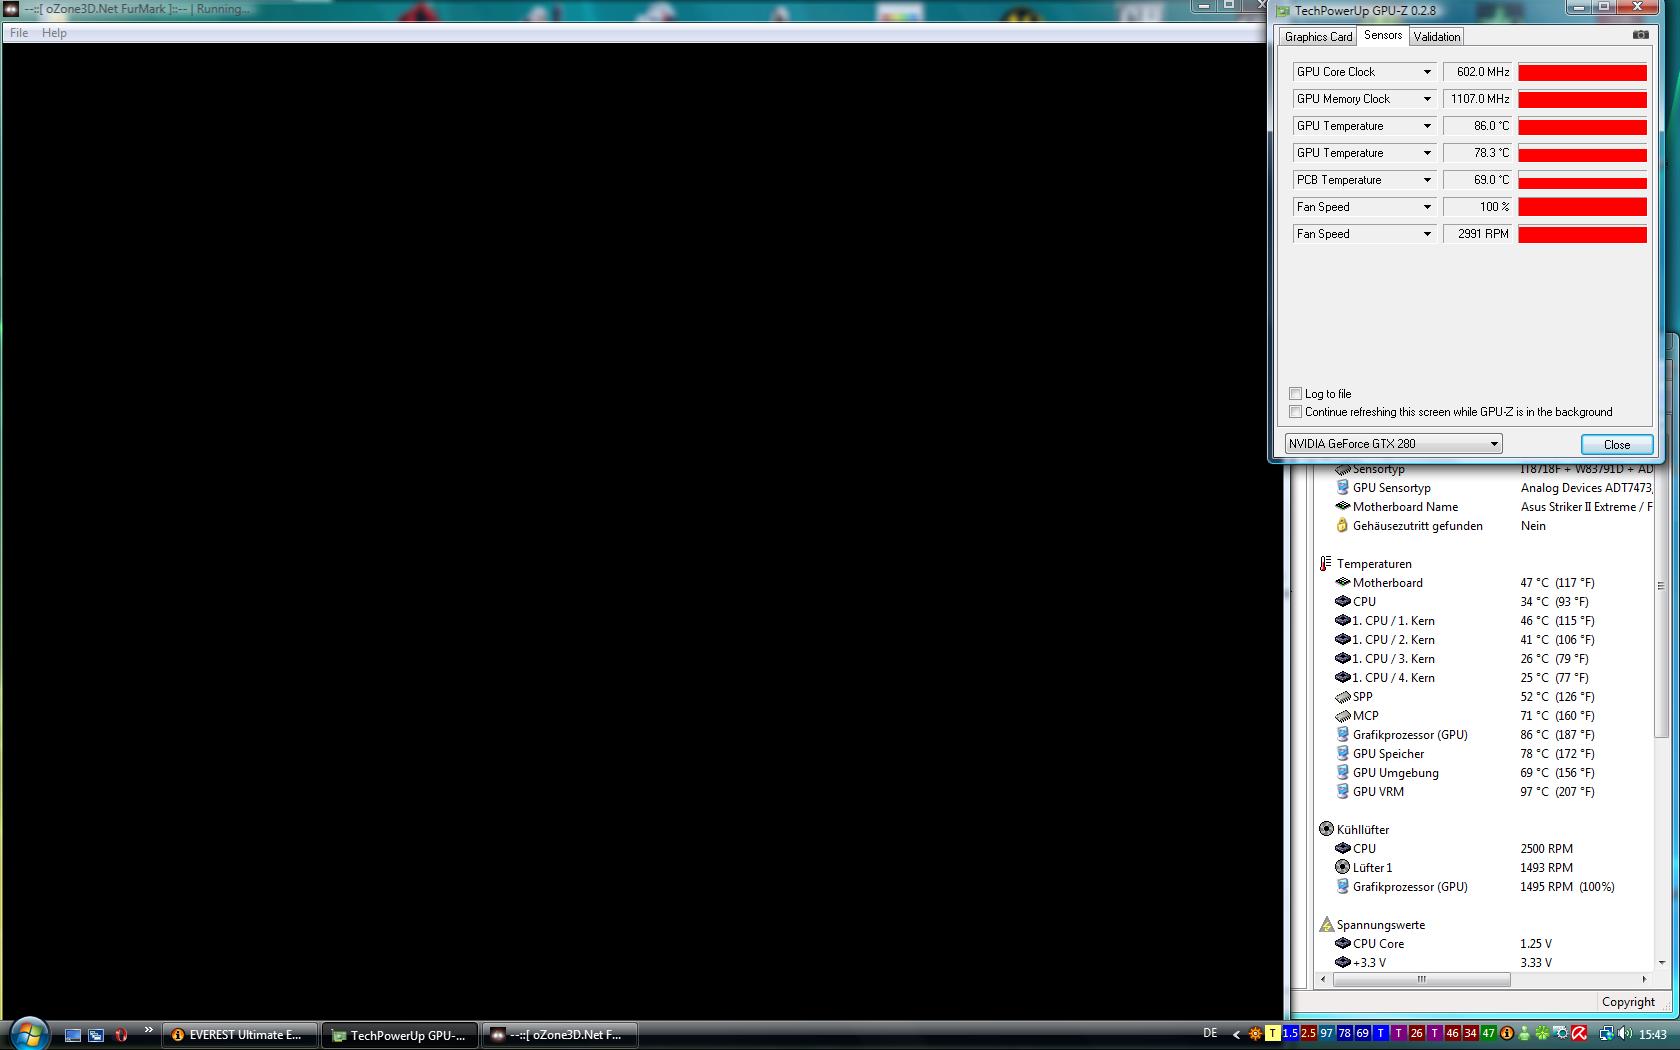Screen dimensions: 1680x1050
Task: Expand the hidden quick launch chevron
Action: coord(148,1030)
